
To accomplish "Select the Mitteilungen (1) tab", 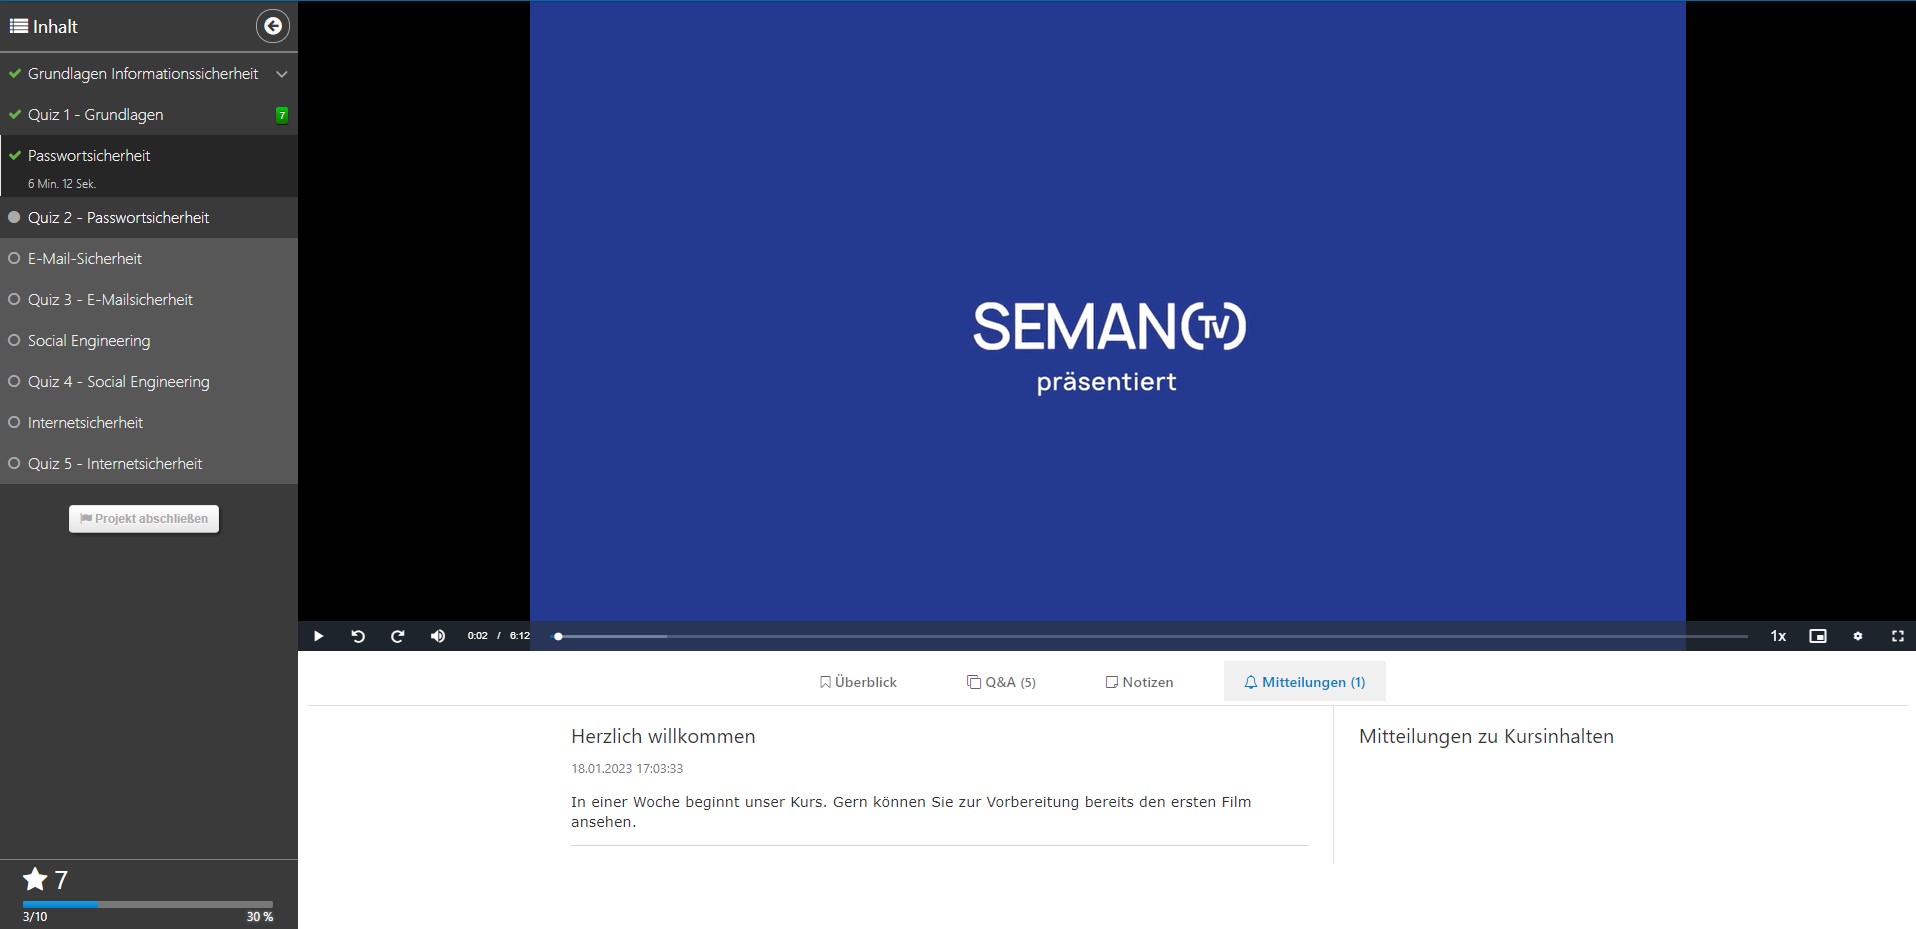I will tap(1304, 682).
